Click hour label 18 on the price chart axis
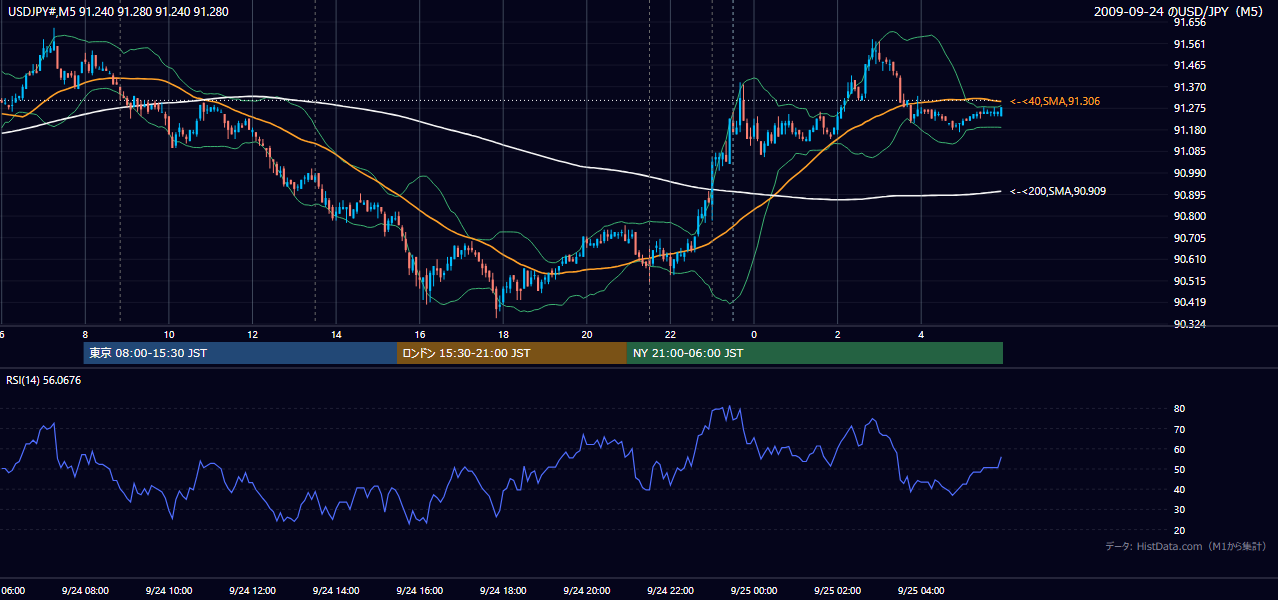This screenshot has width=1278, height=600. pyautogui.click(x=503, y=334)
